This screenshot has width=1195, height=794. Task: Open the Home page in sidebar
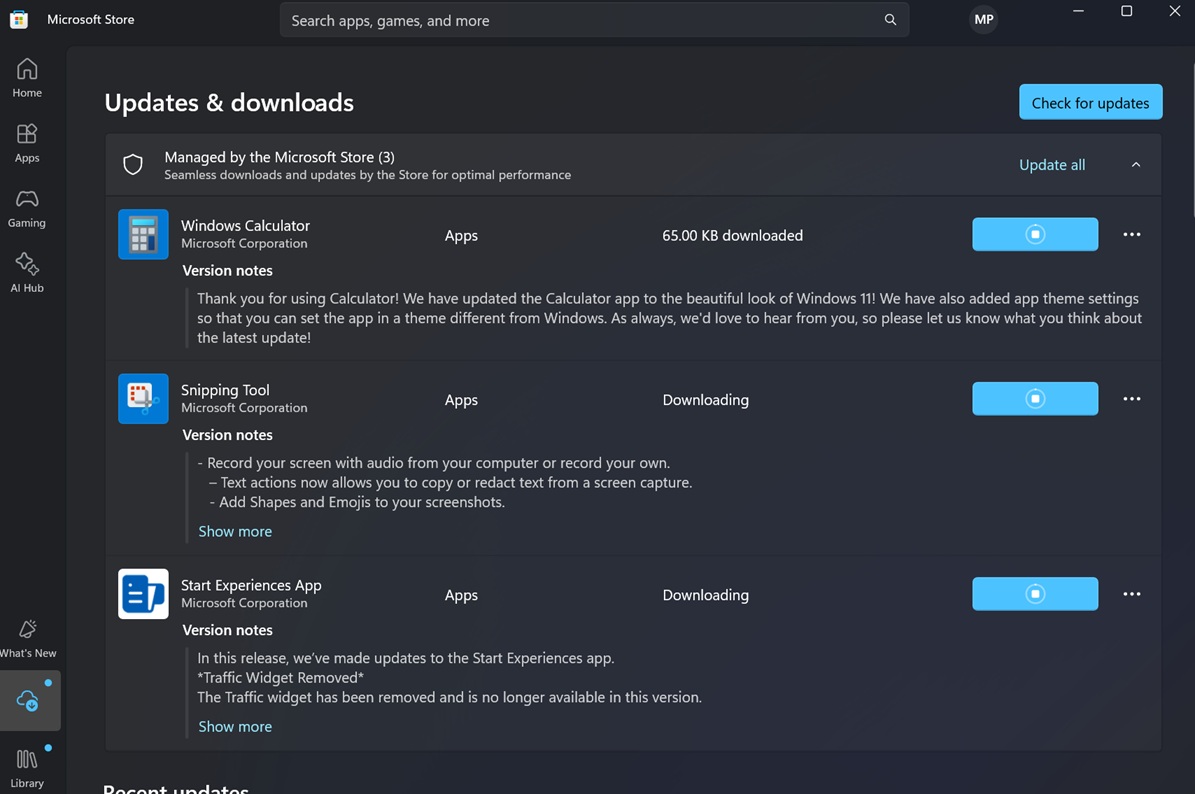pyautogui.click(x=27, y=78)
